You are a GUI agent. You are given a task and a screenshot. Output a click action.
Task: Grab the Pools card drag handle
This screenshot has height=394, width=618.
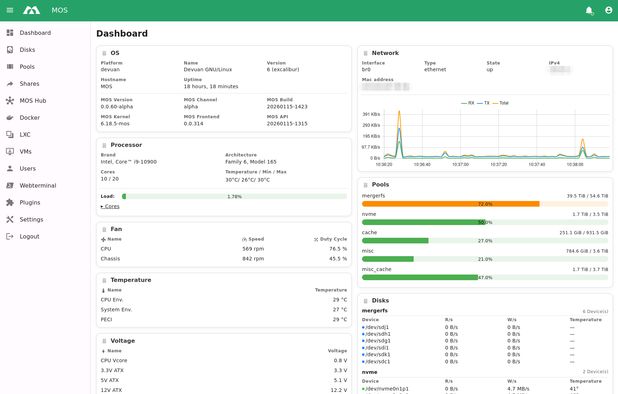[x=365, y=185]
